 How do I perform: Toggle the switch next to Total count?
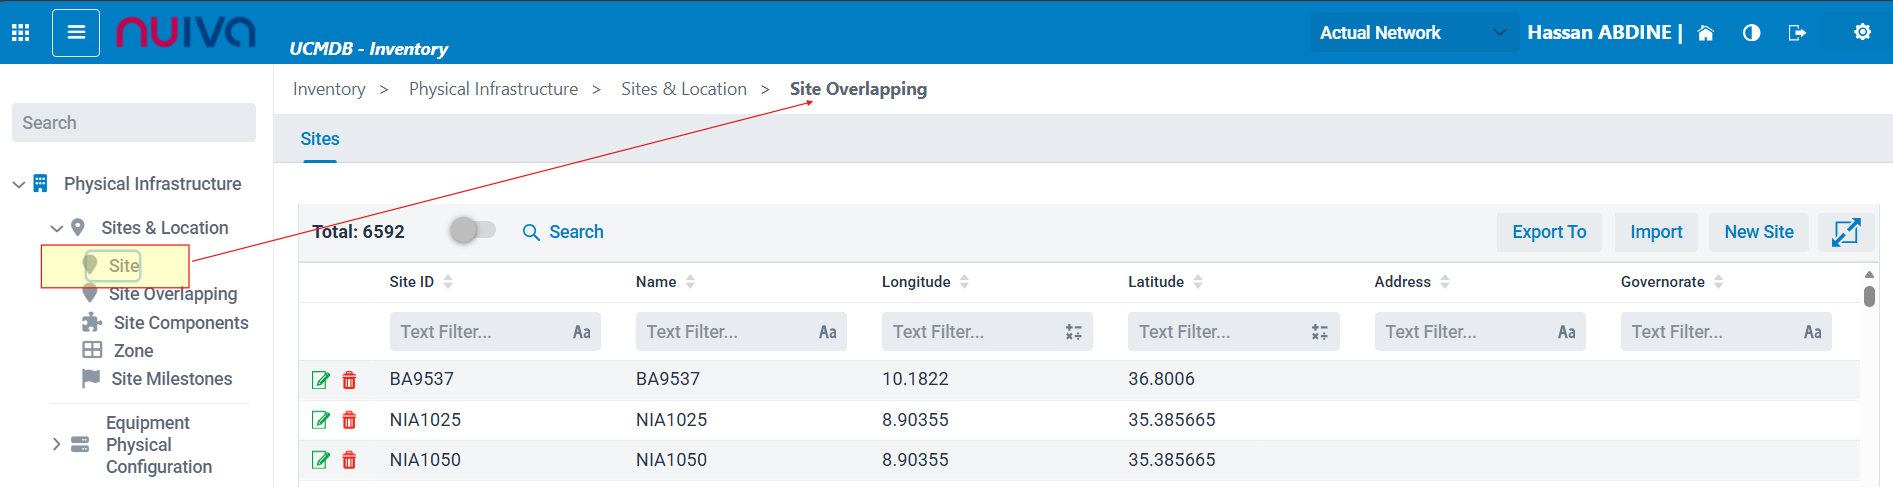472,231
